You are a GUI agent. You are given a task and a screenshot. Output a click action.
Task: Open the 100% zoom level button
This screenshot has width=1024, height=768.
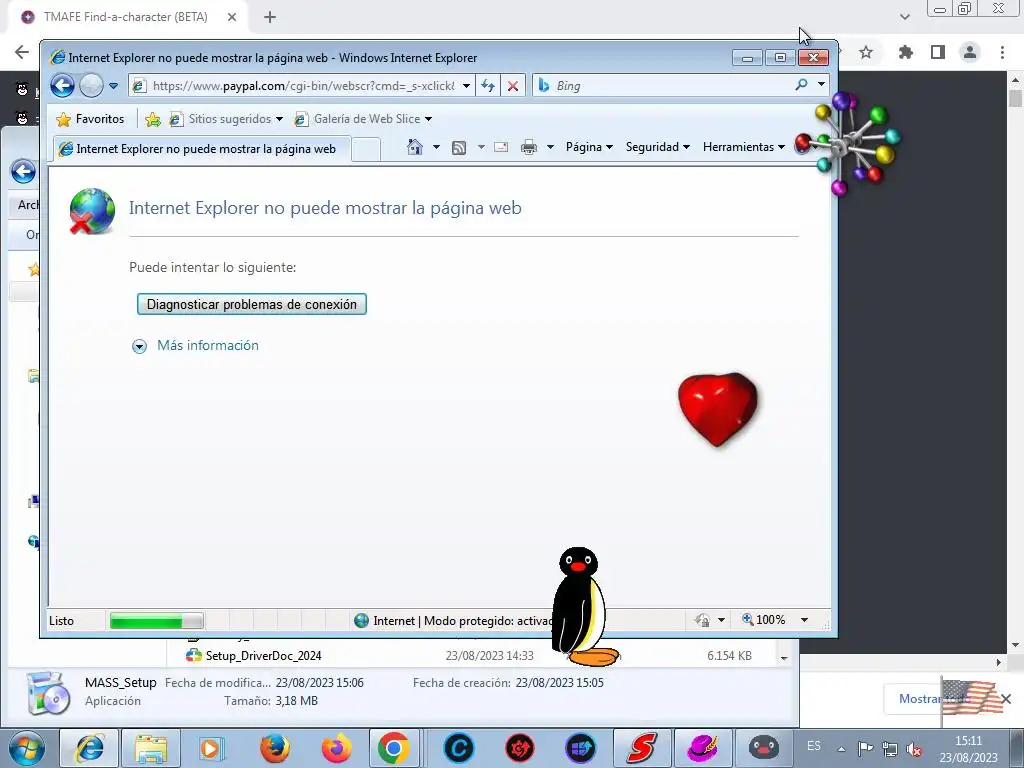763,620
